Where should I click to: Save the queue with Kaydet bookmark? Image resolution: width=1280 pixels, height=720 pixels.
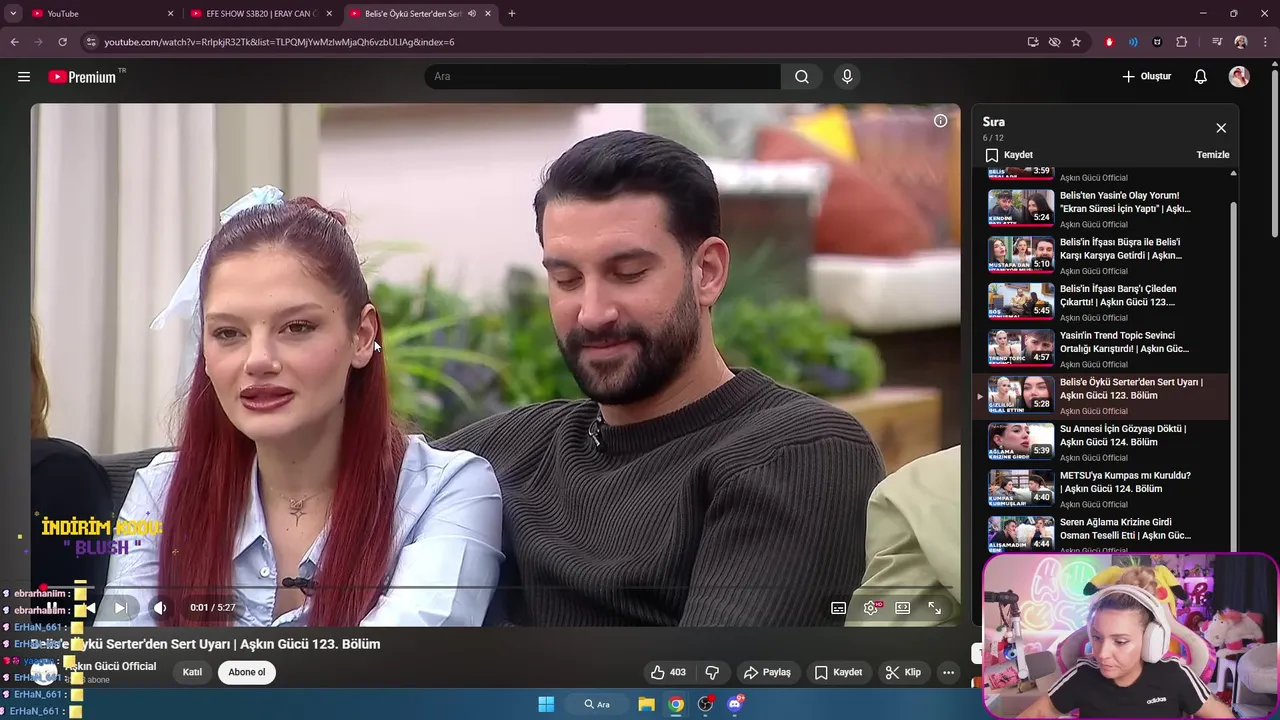(x=1009, y=155)
